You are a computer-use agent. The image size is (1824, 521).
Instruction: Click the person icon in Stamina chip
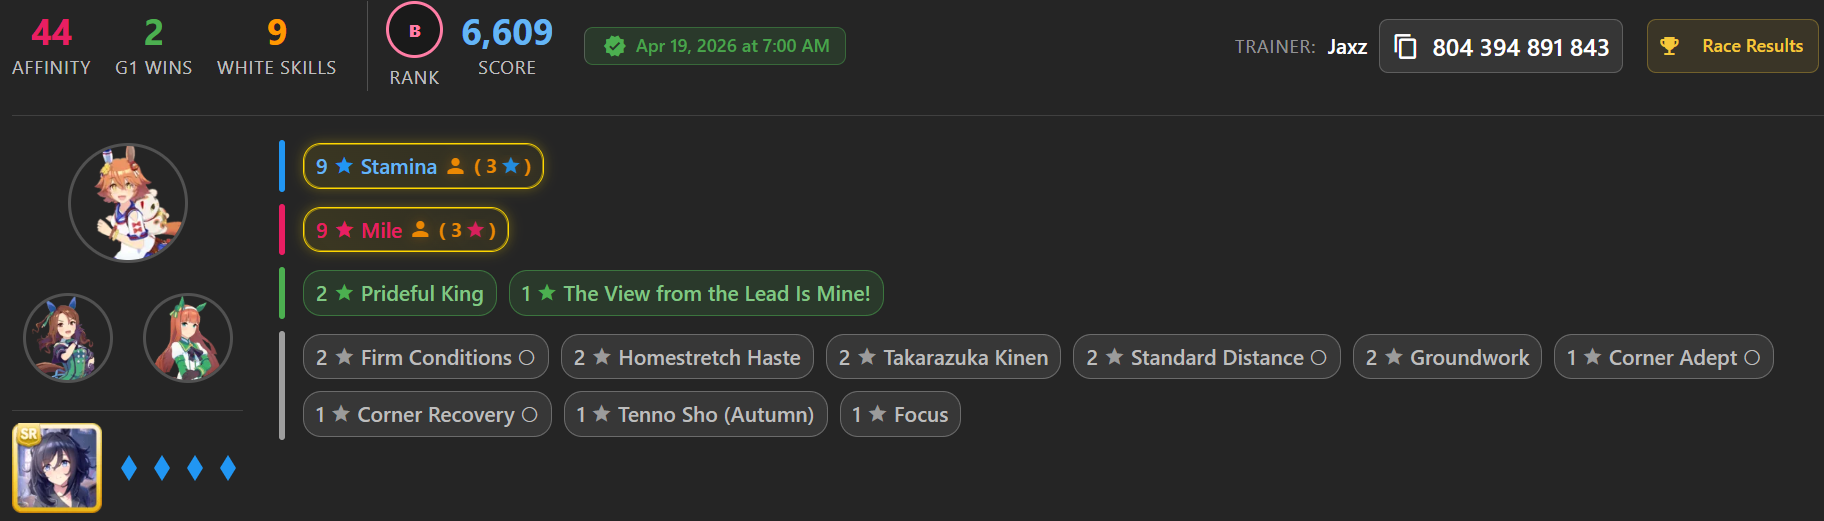[455, 166]
